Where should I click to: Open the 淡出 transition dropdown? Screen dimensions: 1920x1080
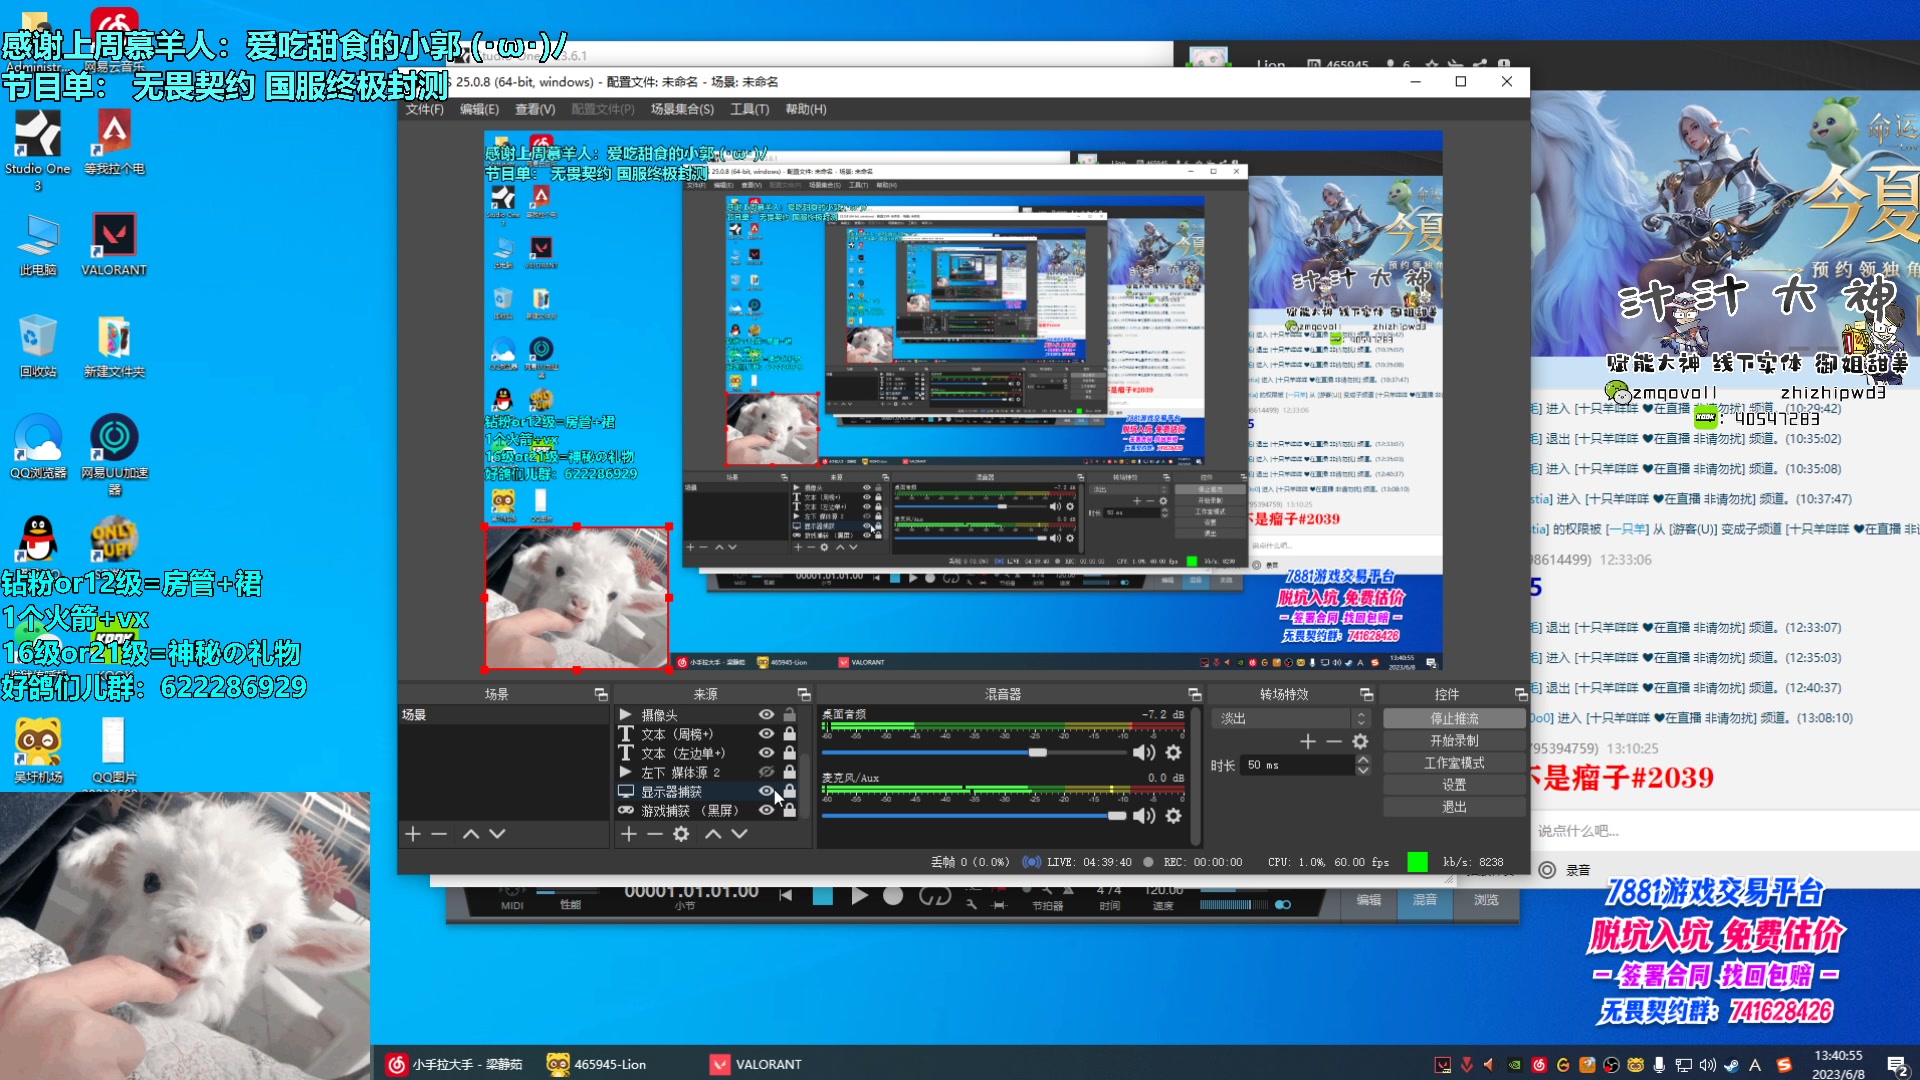coord(1291,718)
